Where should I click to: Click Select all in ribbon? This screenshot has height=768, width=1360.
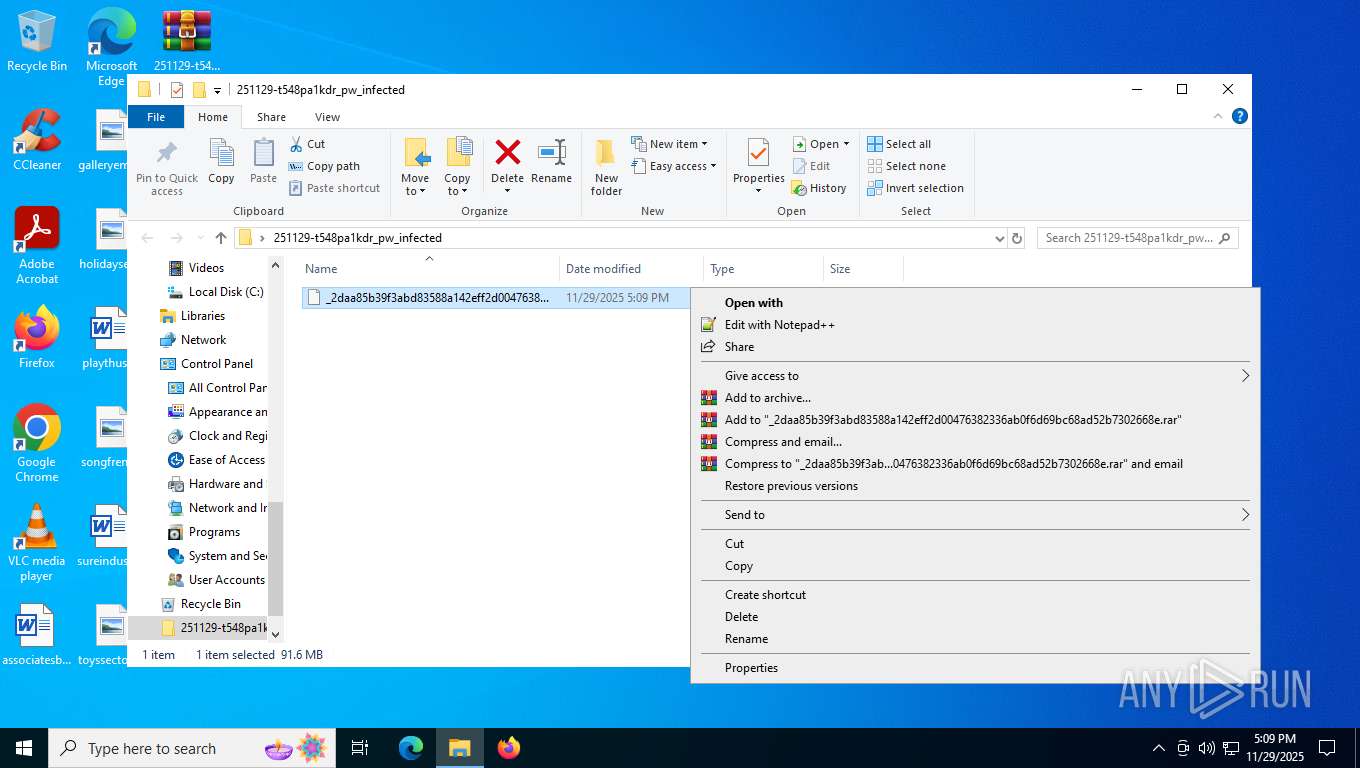pyautogui.click(x=899, y=144)
